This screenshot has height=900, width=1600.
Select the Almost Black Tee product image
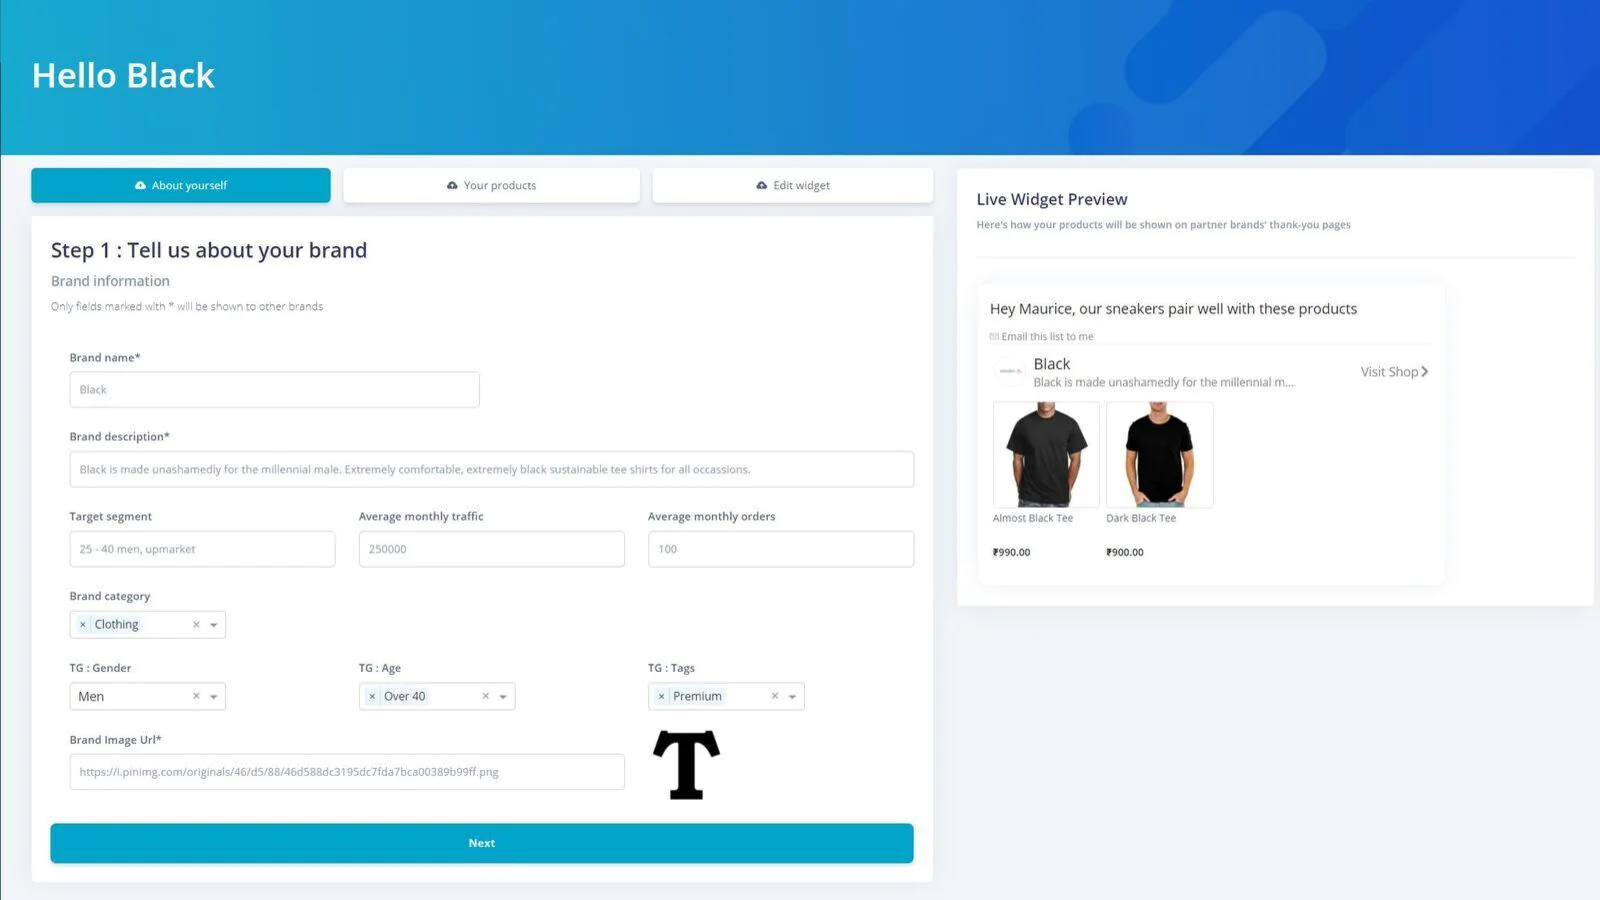coord(1046,455)
